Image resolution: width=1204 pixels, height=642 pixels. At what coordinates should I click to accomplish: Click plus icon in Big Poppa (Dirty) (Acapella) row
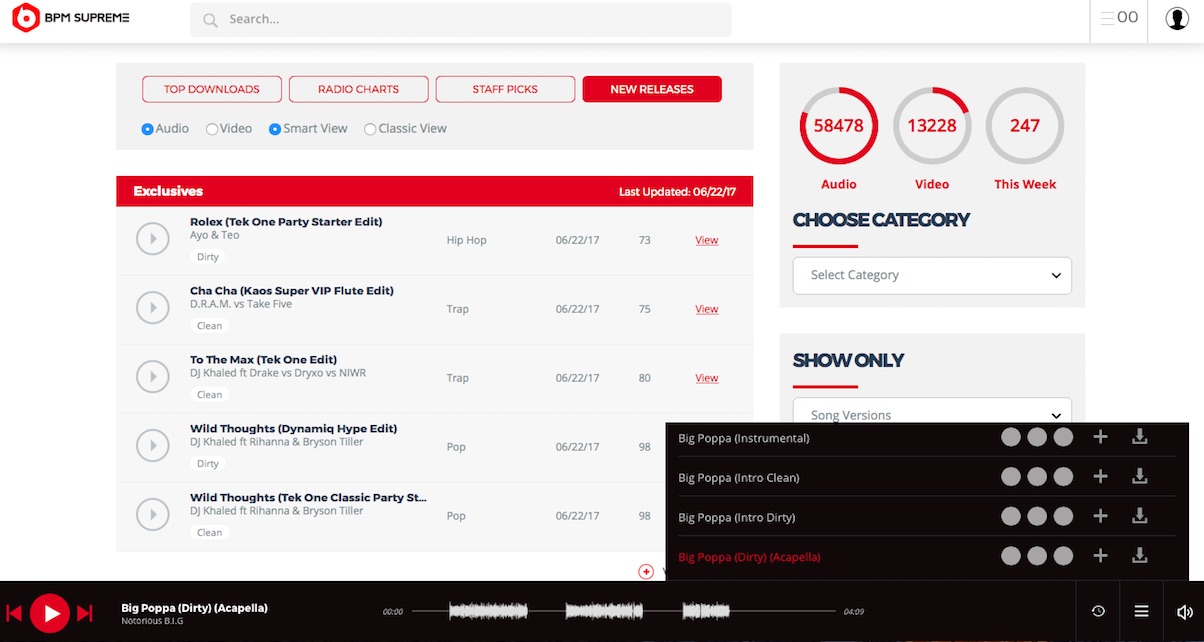[x=1100, y=556]
